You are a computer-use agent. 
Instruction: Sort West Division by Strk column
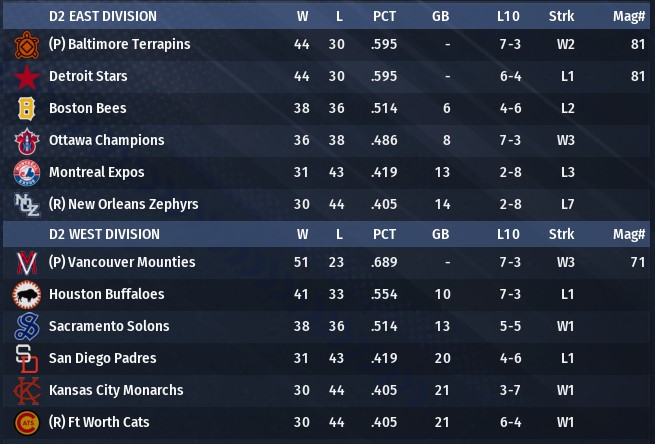click(x=561, y=234)
